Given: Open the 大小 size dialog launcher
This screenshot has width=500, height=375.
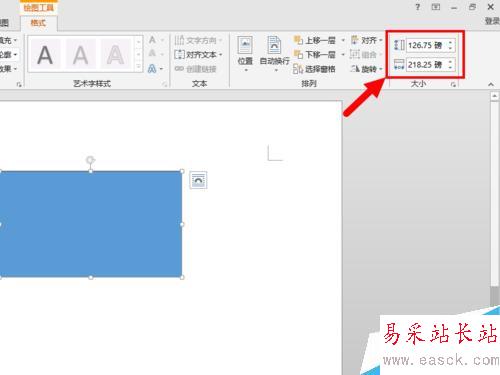Looking at the screenshot, I should (453, 85).
